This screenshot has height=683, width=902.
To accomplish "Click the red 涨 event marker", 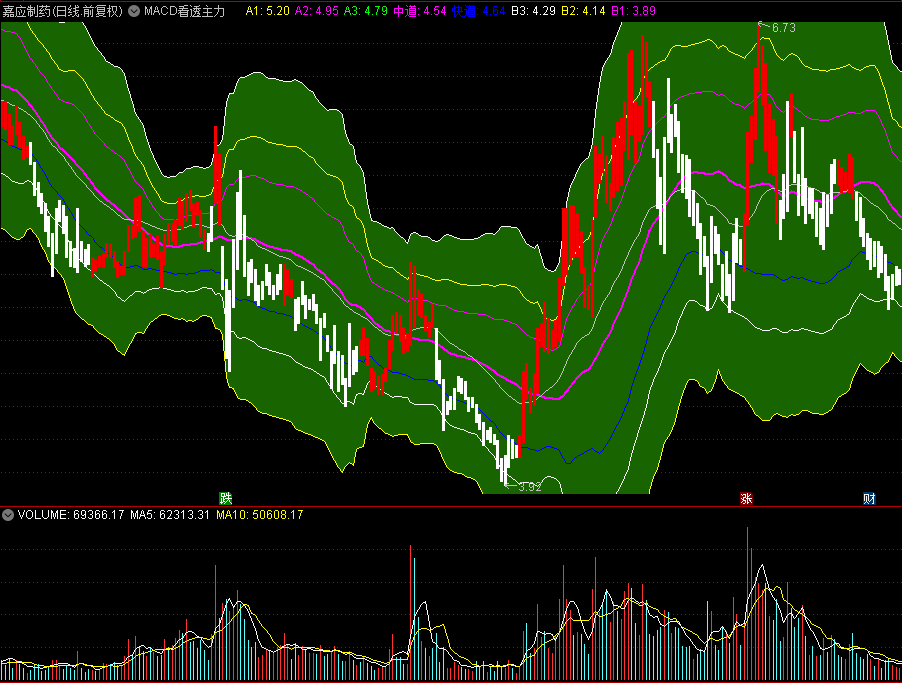I will (x=745, y=498).
